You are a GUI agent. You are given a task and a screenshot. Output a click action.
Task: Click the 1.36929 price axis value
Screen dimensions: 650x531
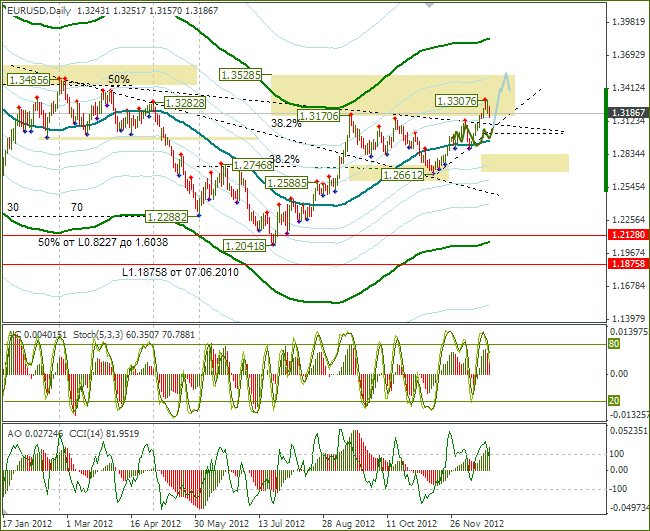tap(629, 55)
